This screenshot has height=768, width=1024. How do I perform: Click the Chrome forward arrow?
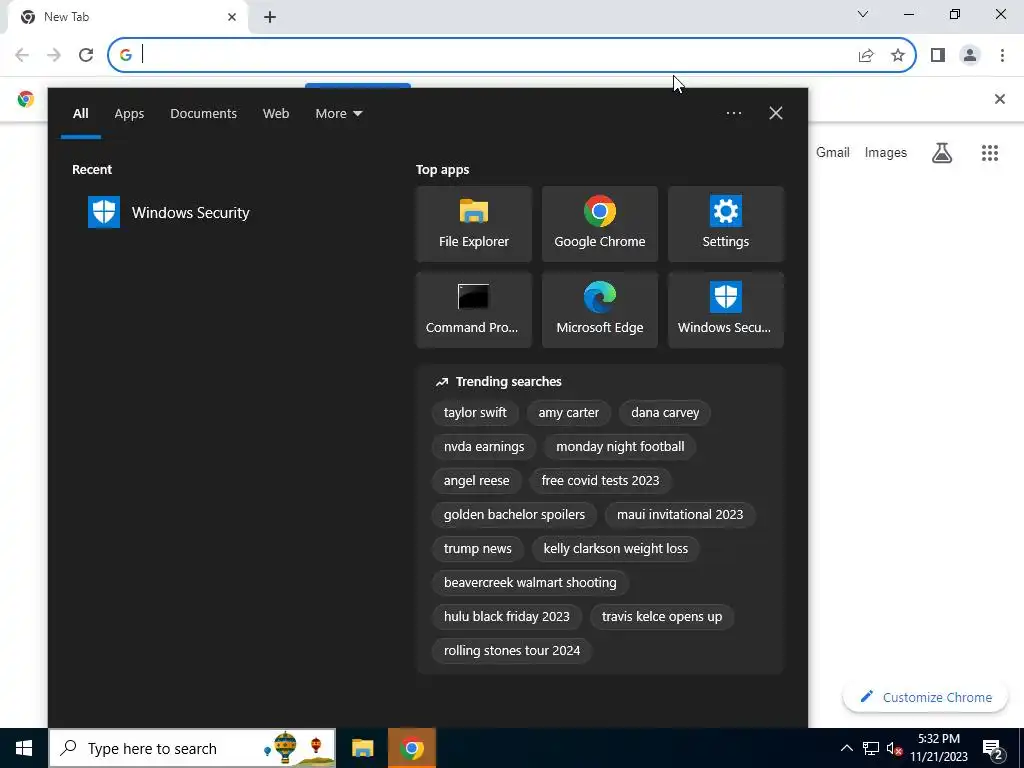click(54, 55)
